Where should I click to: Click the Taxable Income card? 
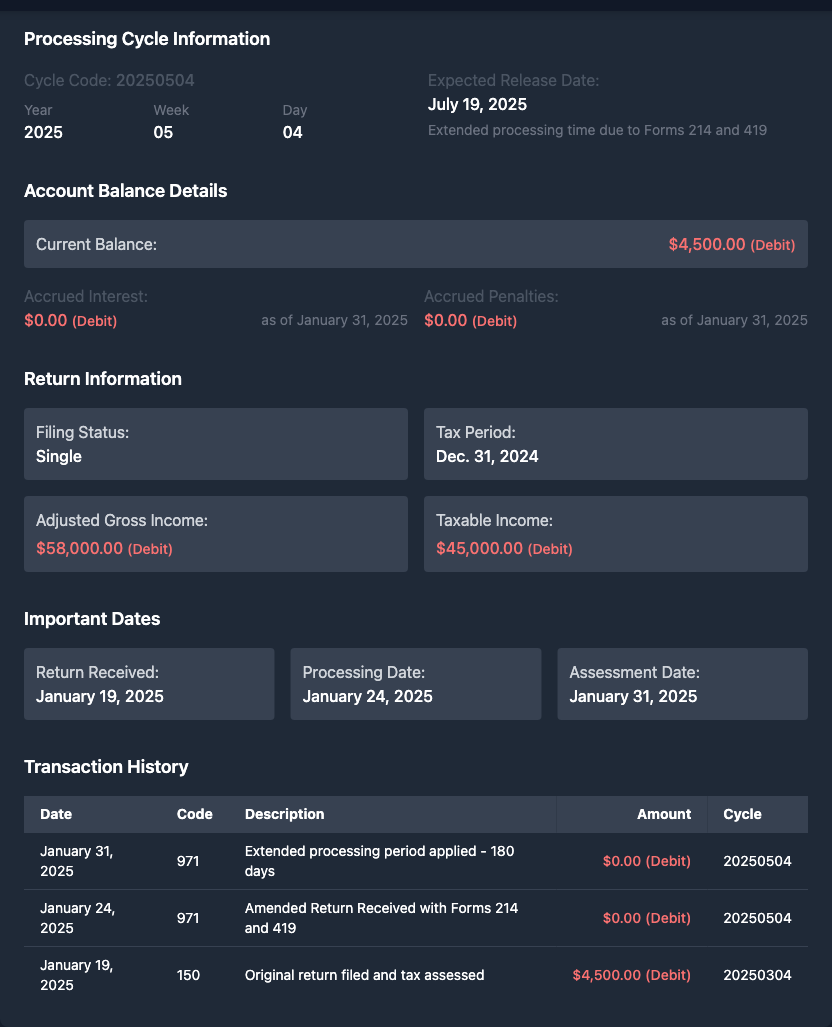click(615, 534)
